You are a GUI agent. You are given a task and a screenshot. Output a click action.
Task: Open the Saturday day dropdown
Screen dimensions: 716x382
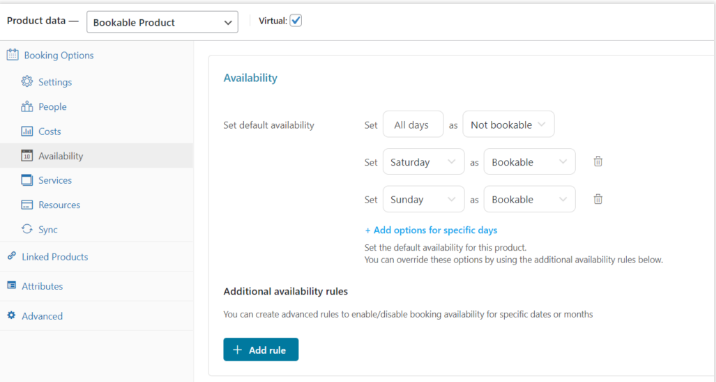pyautogui.click(x=423, y=162)
